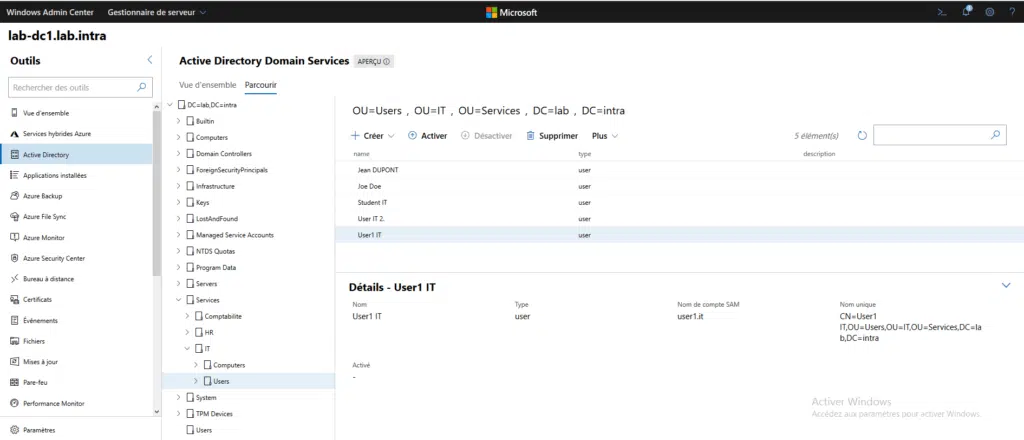Screen dimensions: 1024x440
Task: Select the Computers node under IT
Action: (x=229, y=365)
